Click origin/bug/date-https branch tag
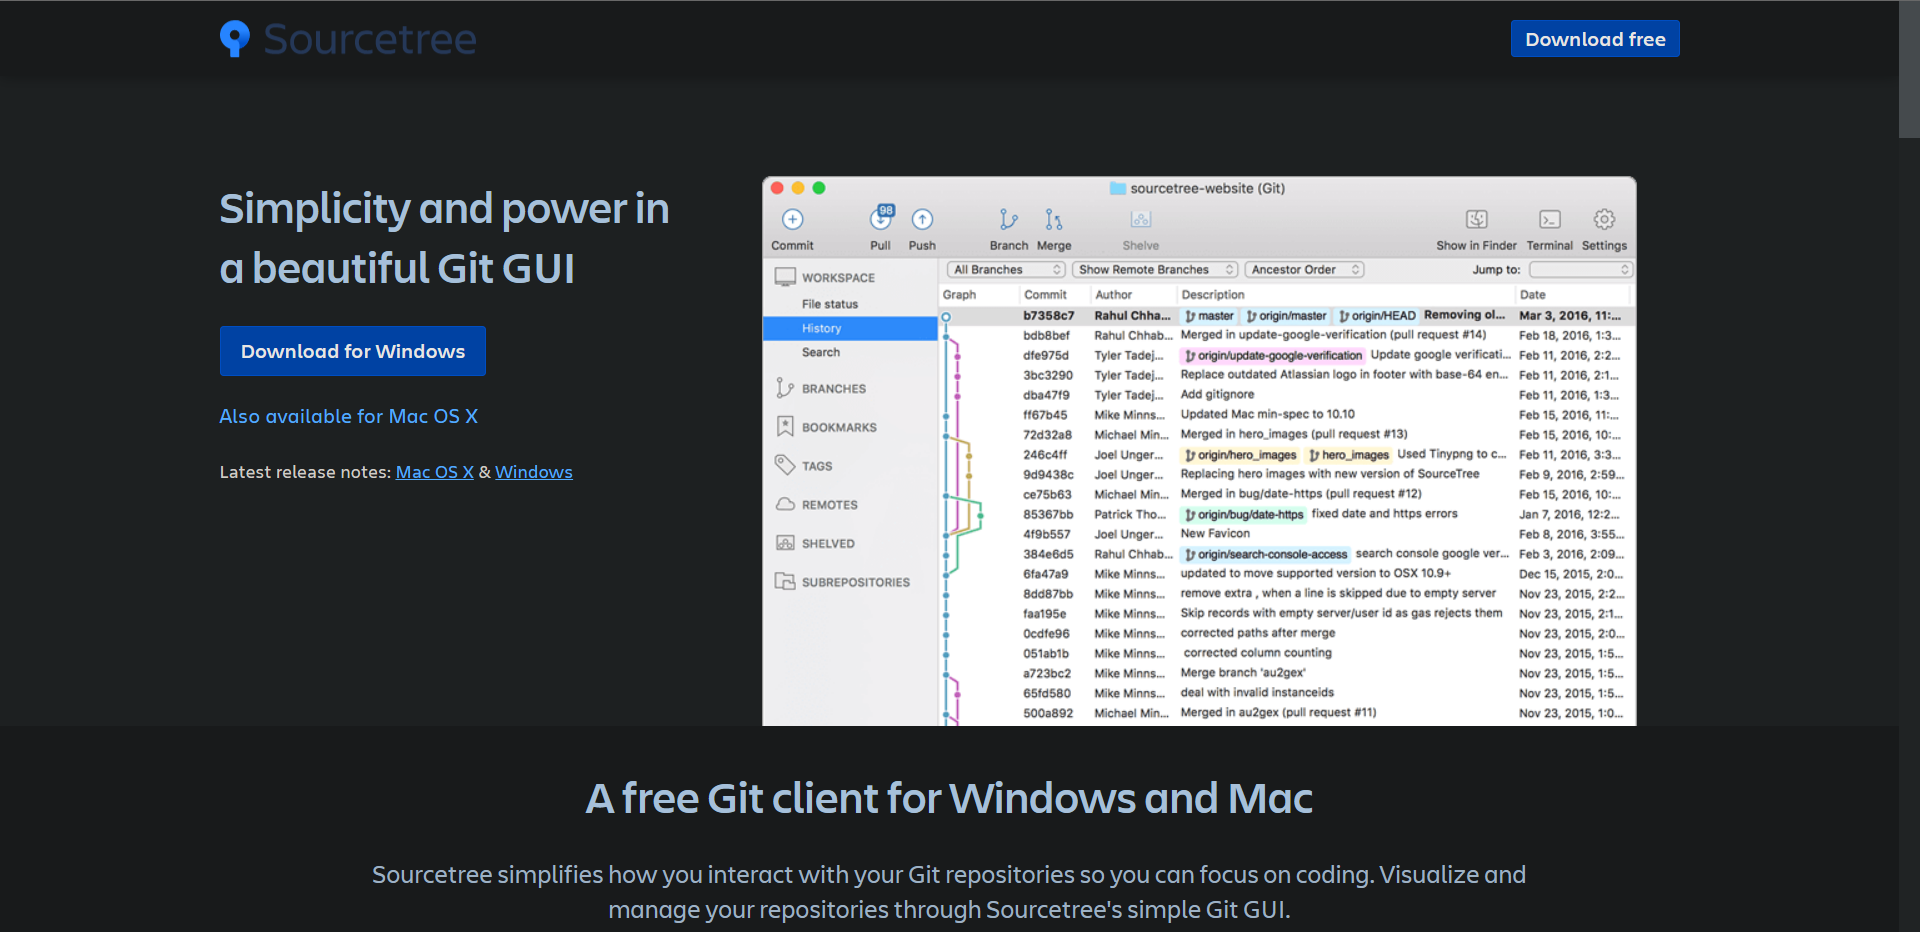The height and width of the screenshot is (932, 1920). tap(1244, 515)
